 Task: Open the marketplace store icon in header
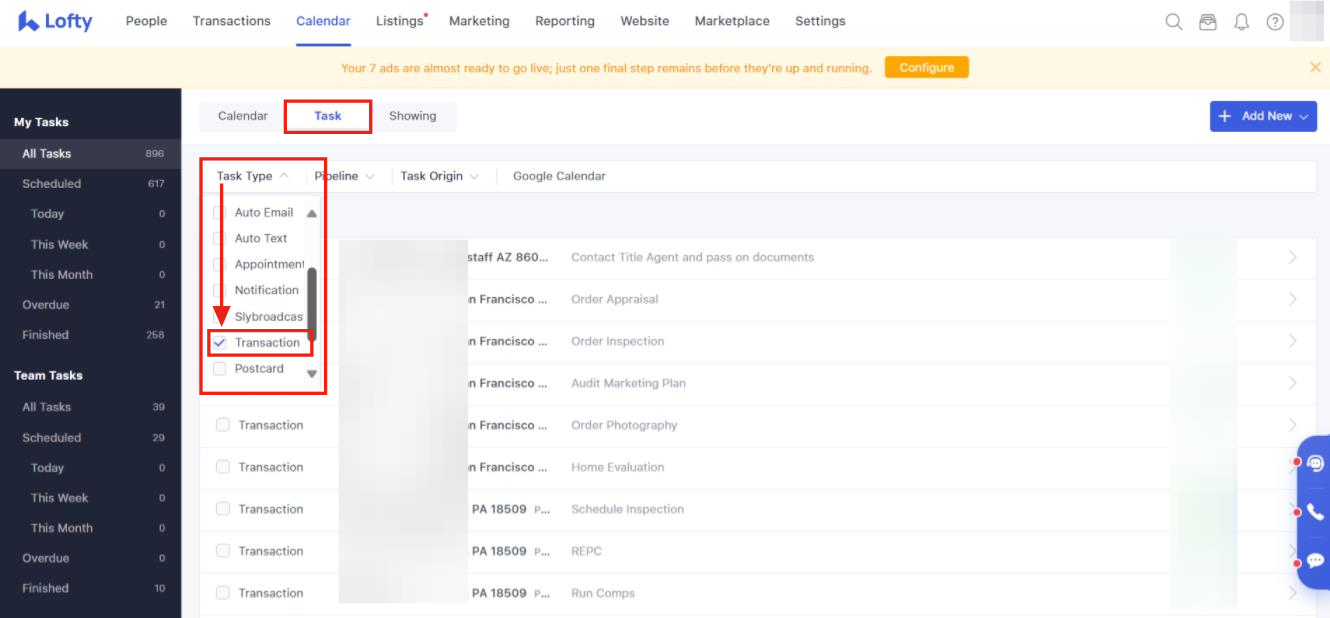pos(1208,22)
